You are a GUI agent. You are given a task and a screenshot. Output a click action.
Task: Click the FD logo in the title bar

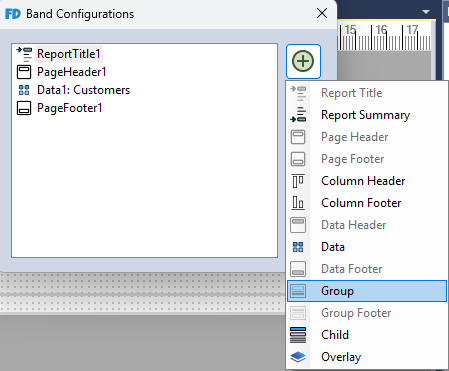[x=13, y=14]
